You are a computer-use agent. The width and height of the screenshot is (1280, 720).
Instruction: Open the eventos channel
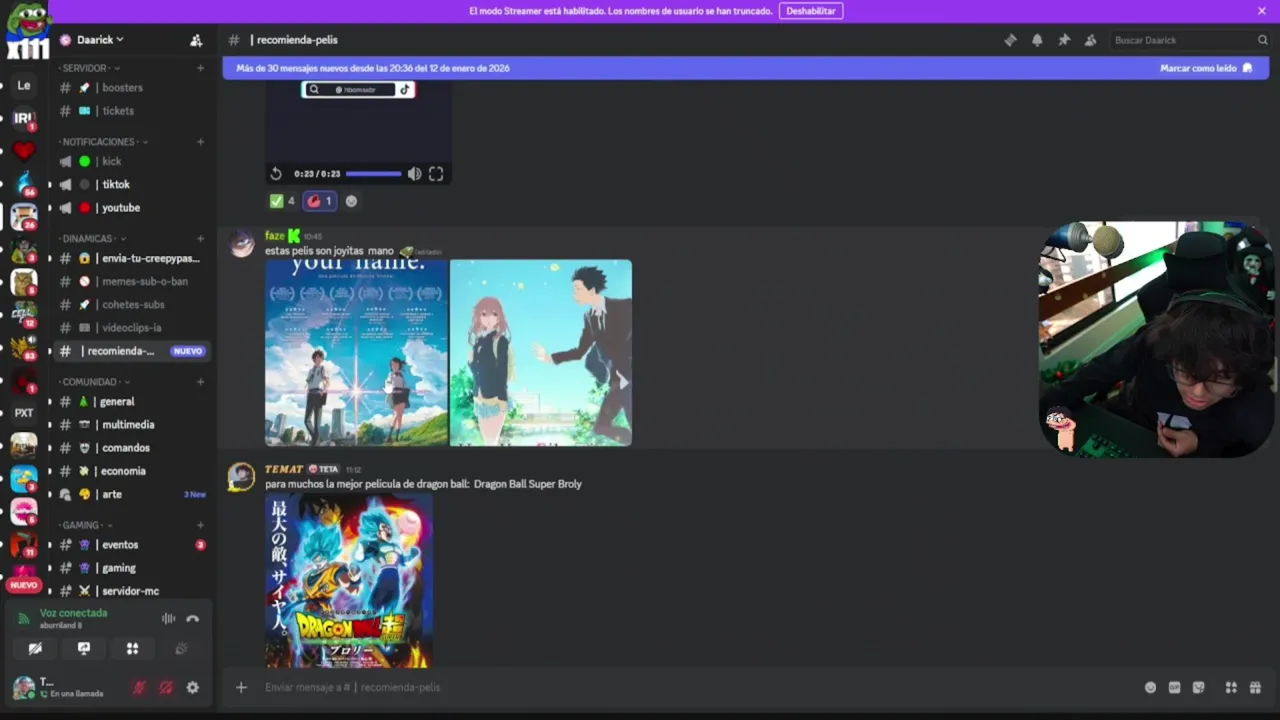132,545
